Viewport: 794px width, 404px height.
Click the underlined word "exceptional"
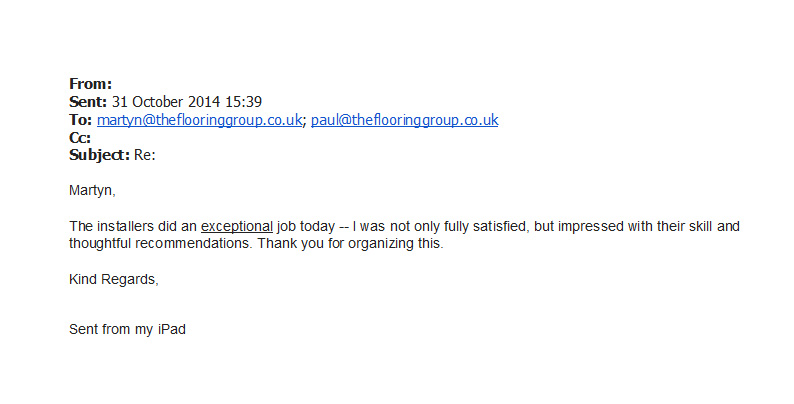click(x=236, y=226)
